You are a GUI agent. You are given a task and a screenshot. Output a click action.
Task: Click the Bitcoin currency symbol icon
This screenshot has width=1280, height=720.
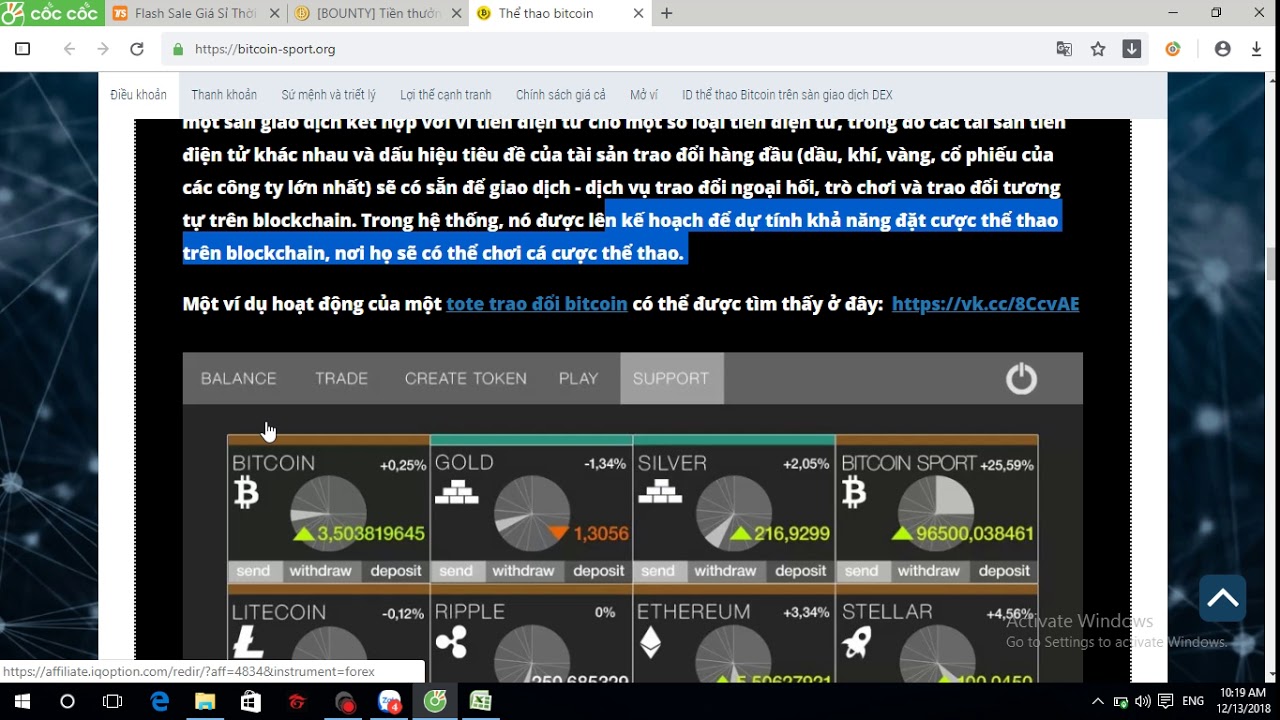(x=246, y=492)
